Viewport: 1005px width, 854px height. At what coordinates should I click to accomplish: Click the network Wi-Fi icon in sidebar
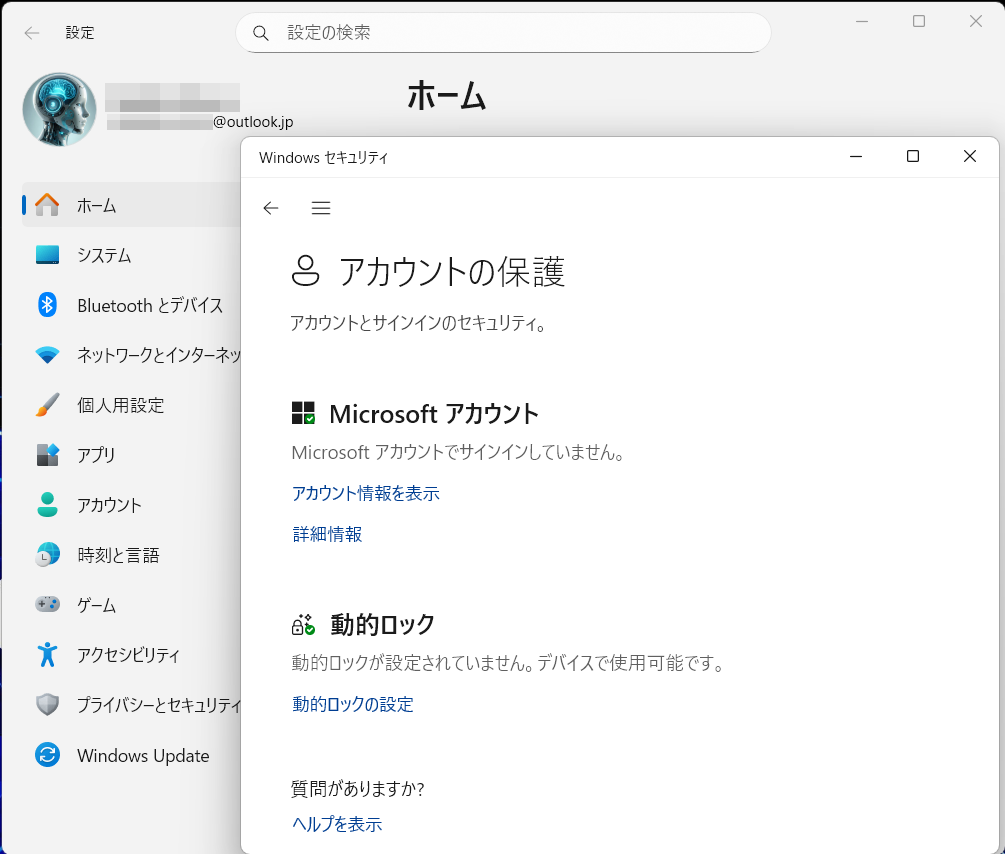47,355
